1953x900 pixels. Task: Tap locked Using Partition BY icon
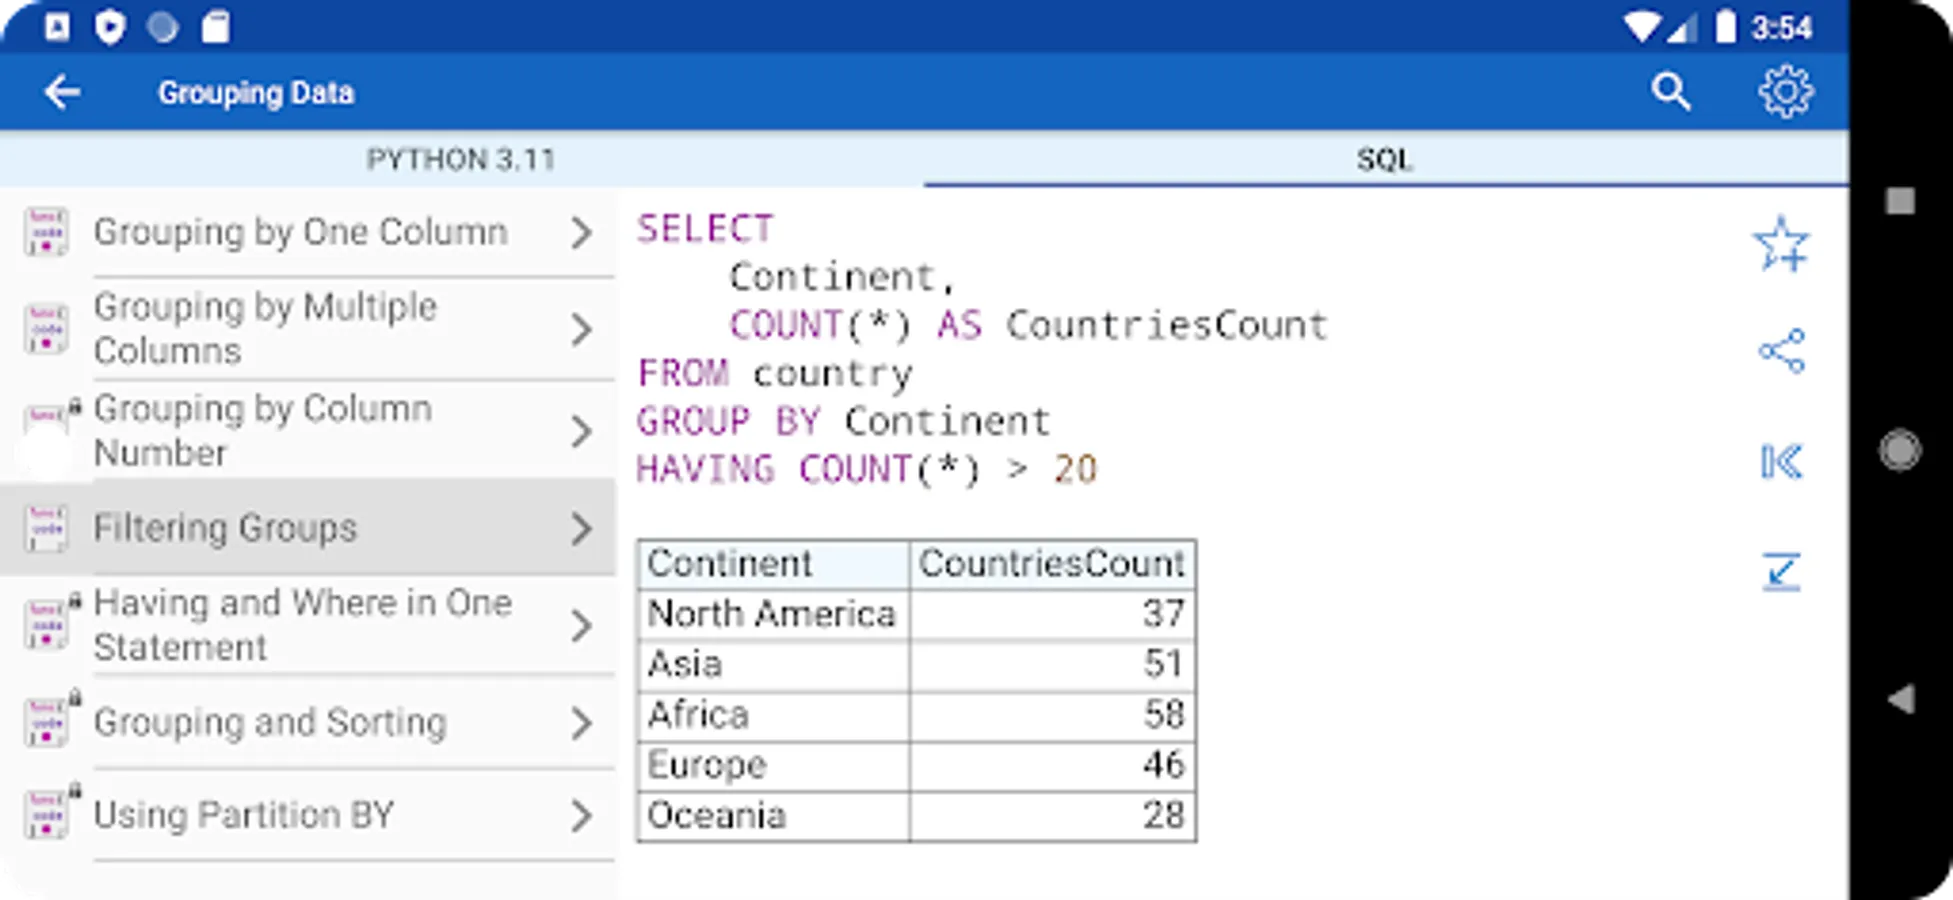[x=48, y=814]
